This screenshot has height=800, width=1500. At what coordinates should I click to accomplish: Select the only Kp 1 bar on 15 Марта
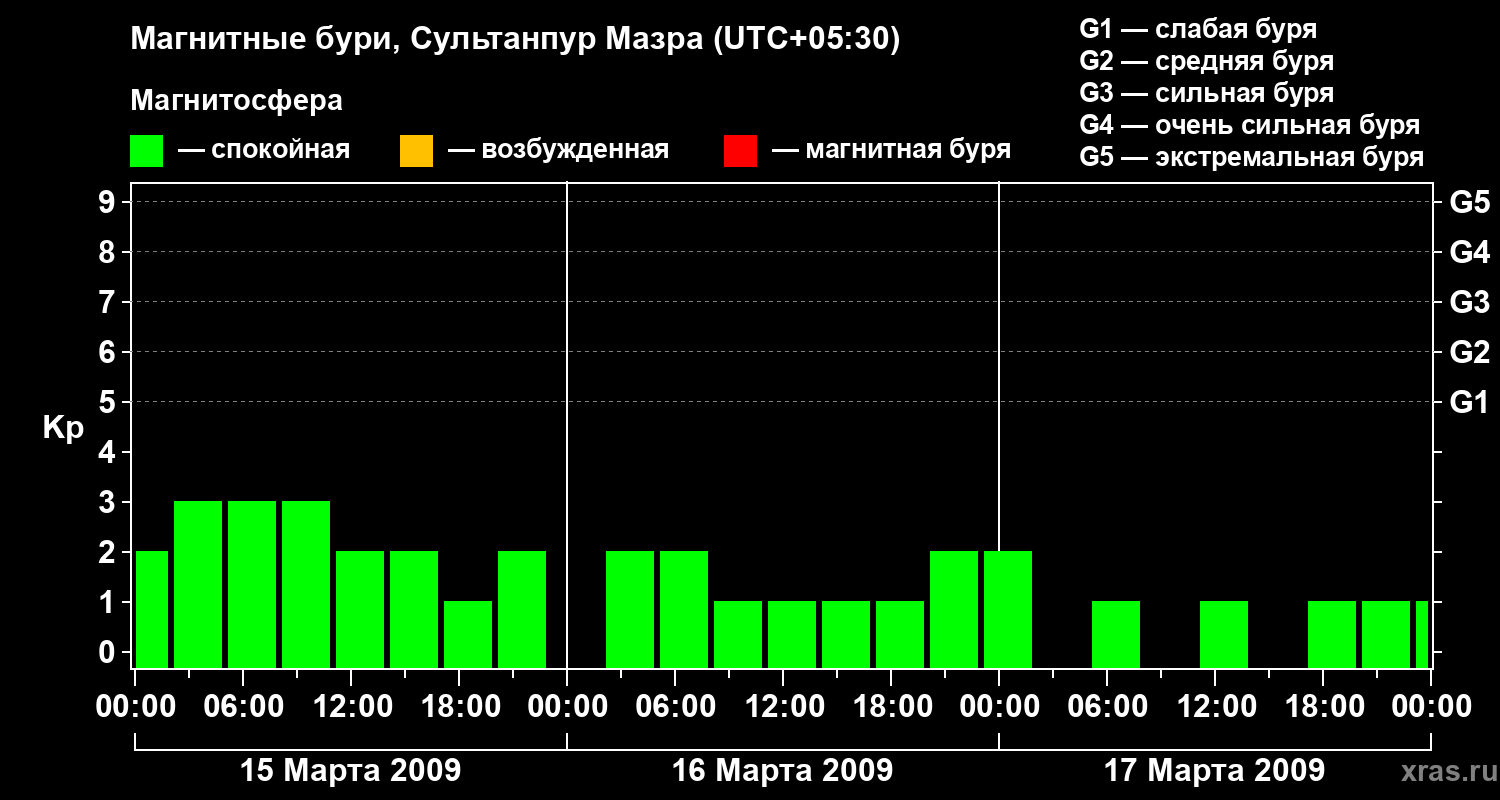[468, 634]
